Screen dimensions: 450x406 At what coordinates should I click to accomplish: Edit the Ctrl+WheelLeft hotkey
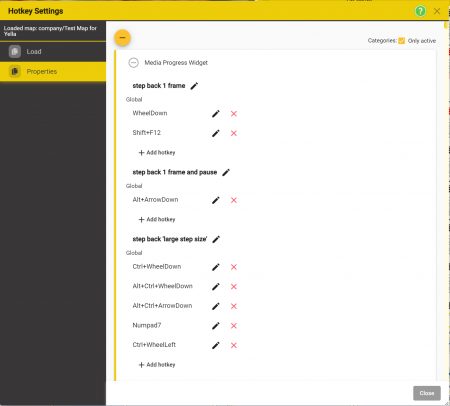click(x=216, y=345)
